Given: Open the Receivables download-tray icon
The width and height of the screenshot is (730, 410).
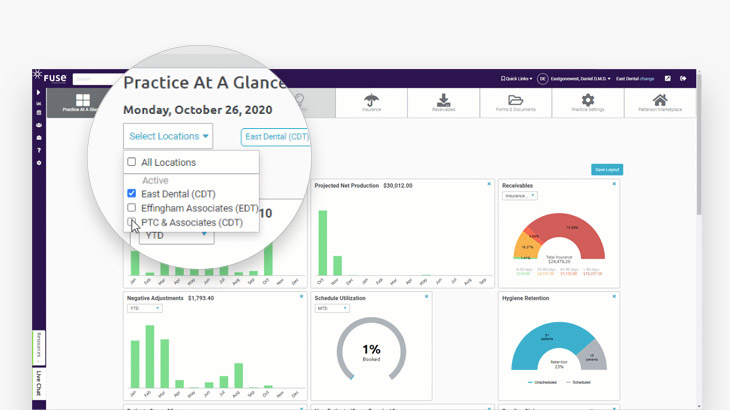Looking at the screenshot, I should click(443, 100).
